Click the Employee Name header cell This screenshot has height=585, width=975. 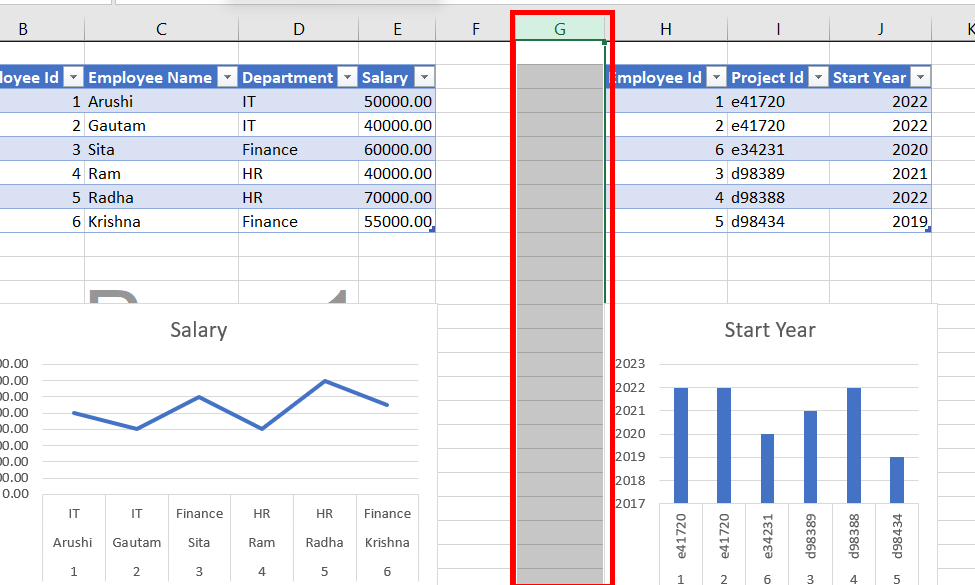coord(161,77)
